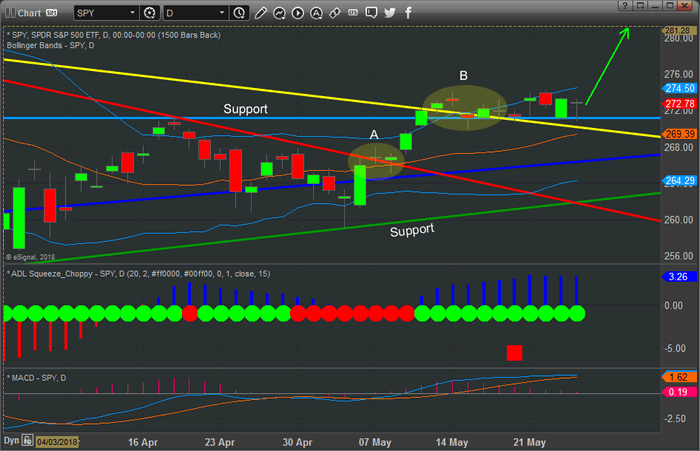Click the orange 269.39 price tag
This screenshot has width=700, height=451.
679,134
